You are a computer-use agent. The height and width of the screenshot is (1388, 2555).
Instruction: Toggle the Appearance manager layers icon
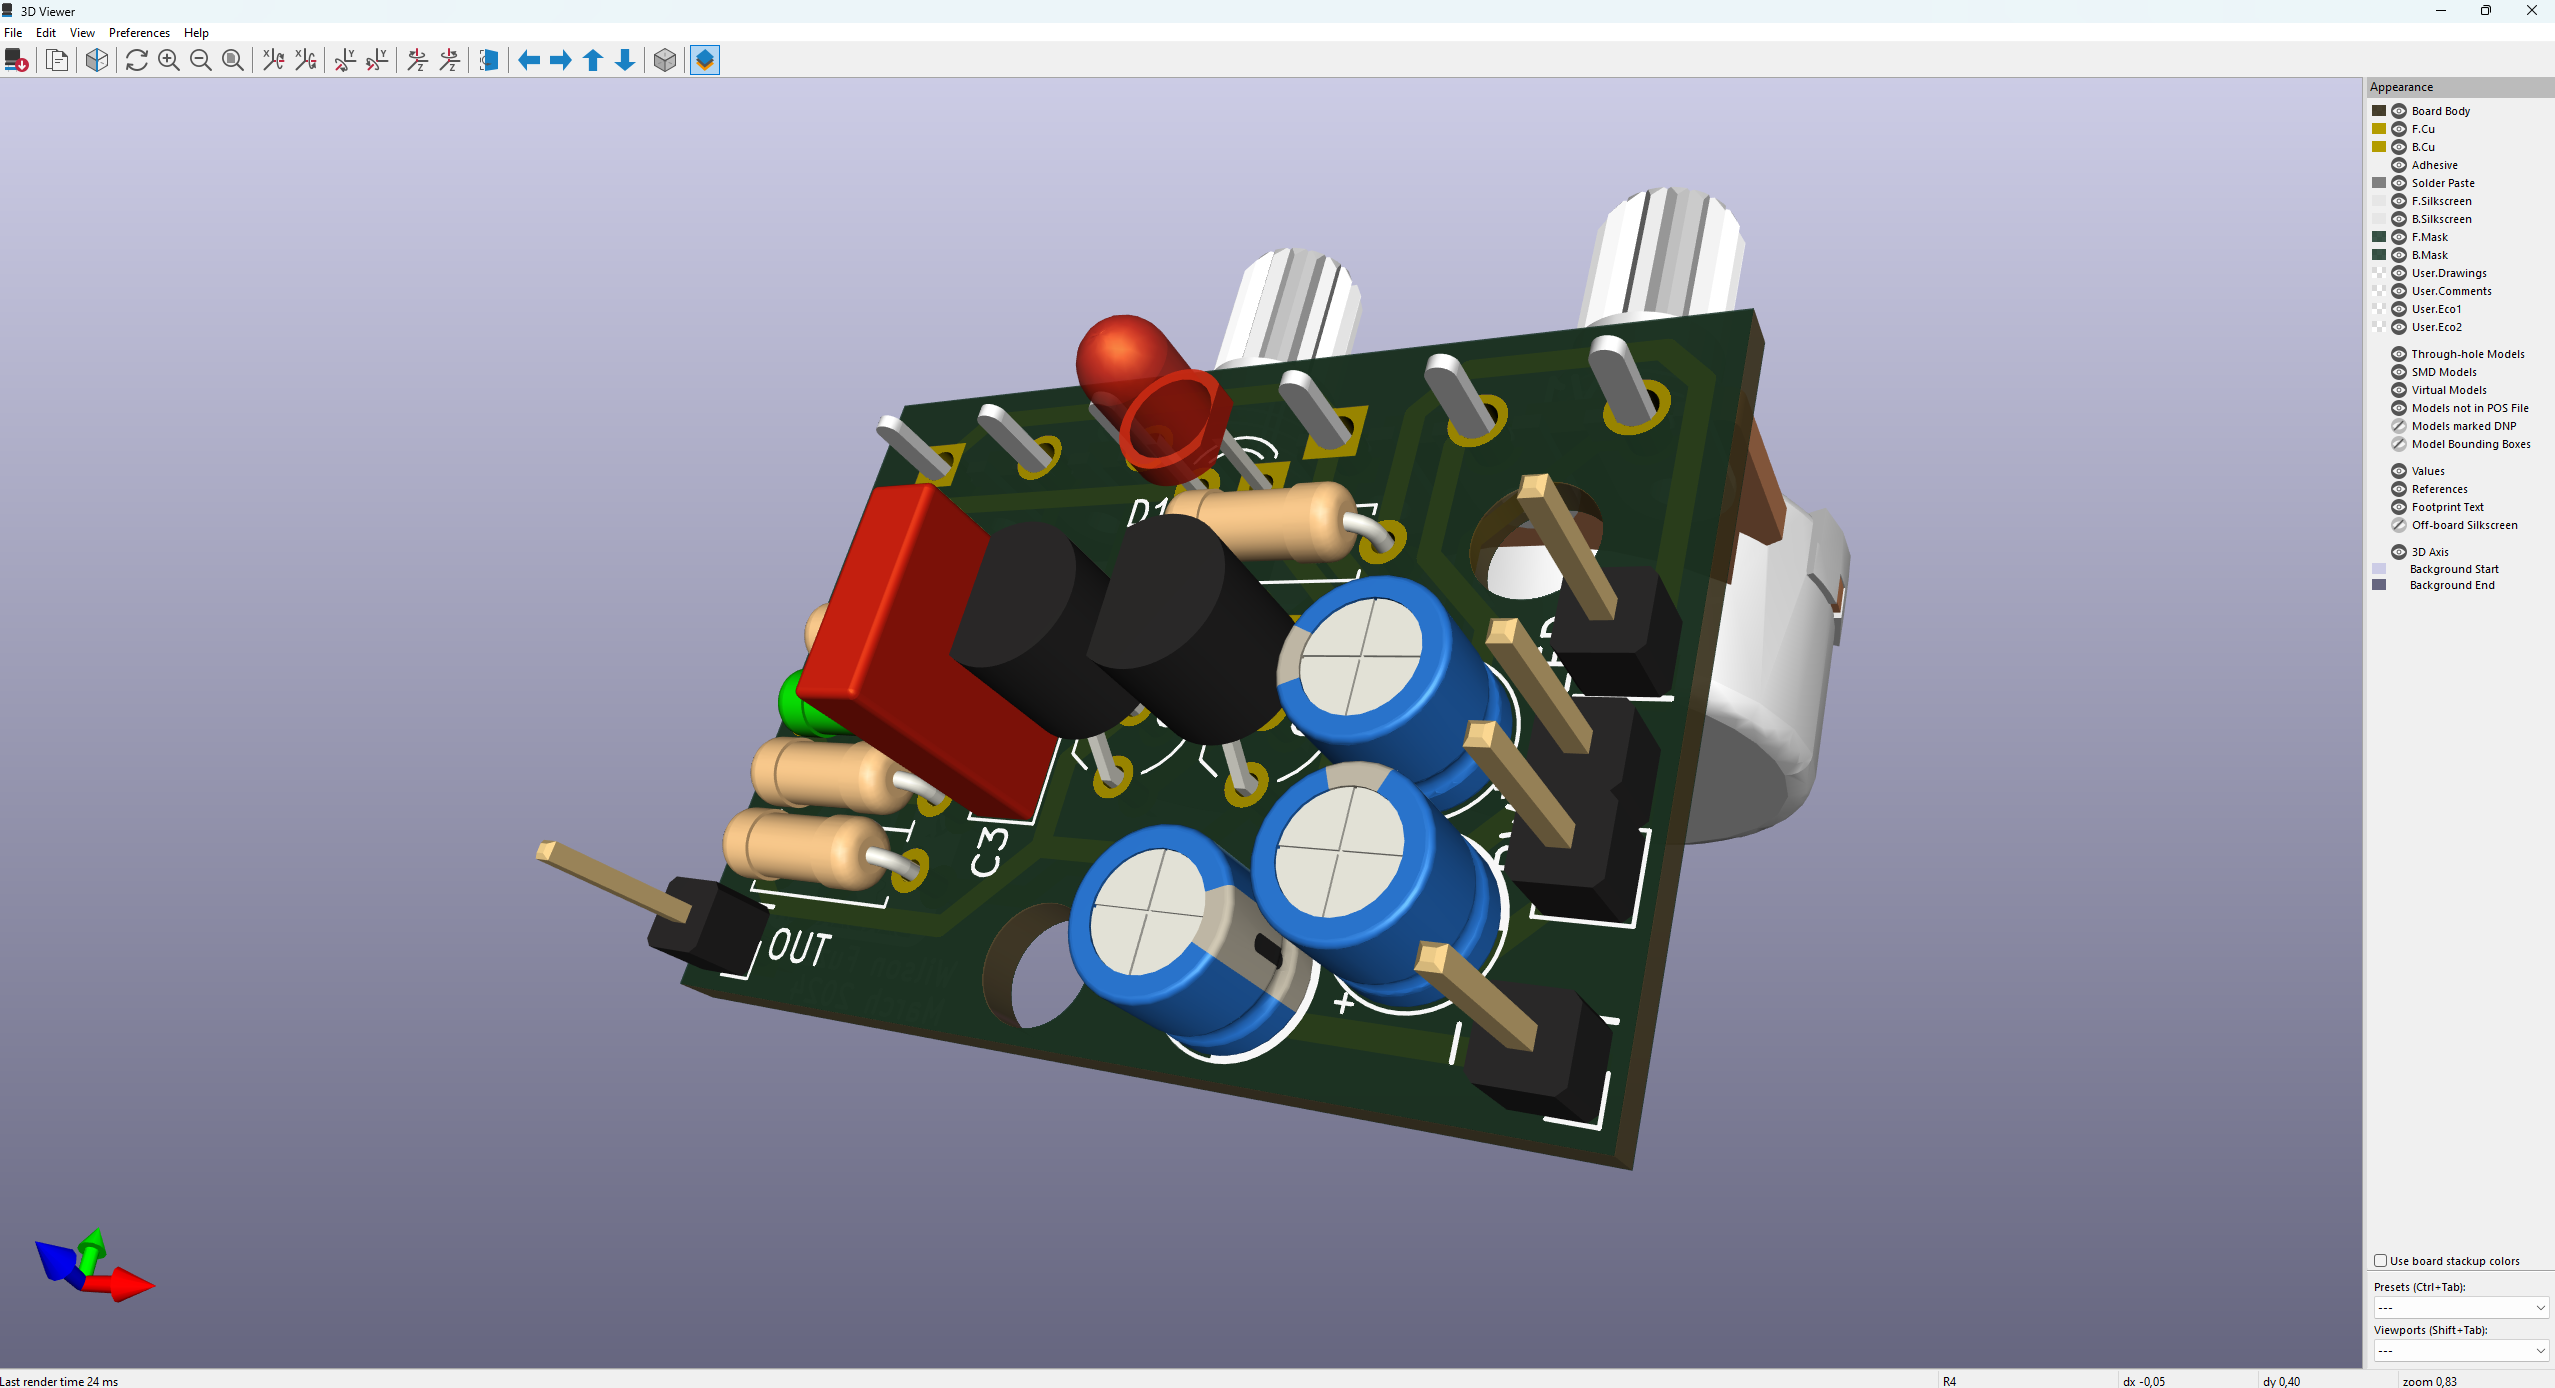[x=705, y=60]
